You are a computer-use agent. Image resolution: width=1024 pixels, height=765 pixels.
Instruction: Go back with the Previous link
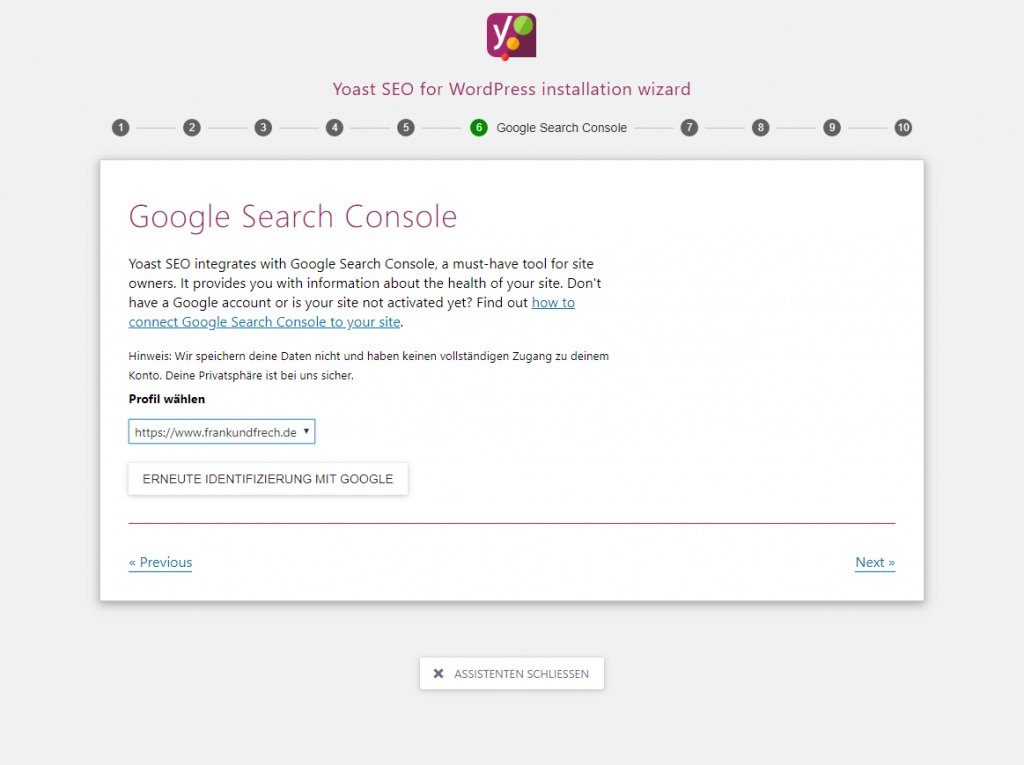160,562
